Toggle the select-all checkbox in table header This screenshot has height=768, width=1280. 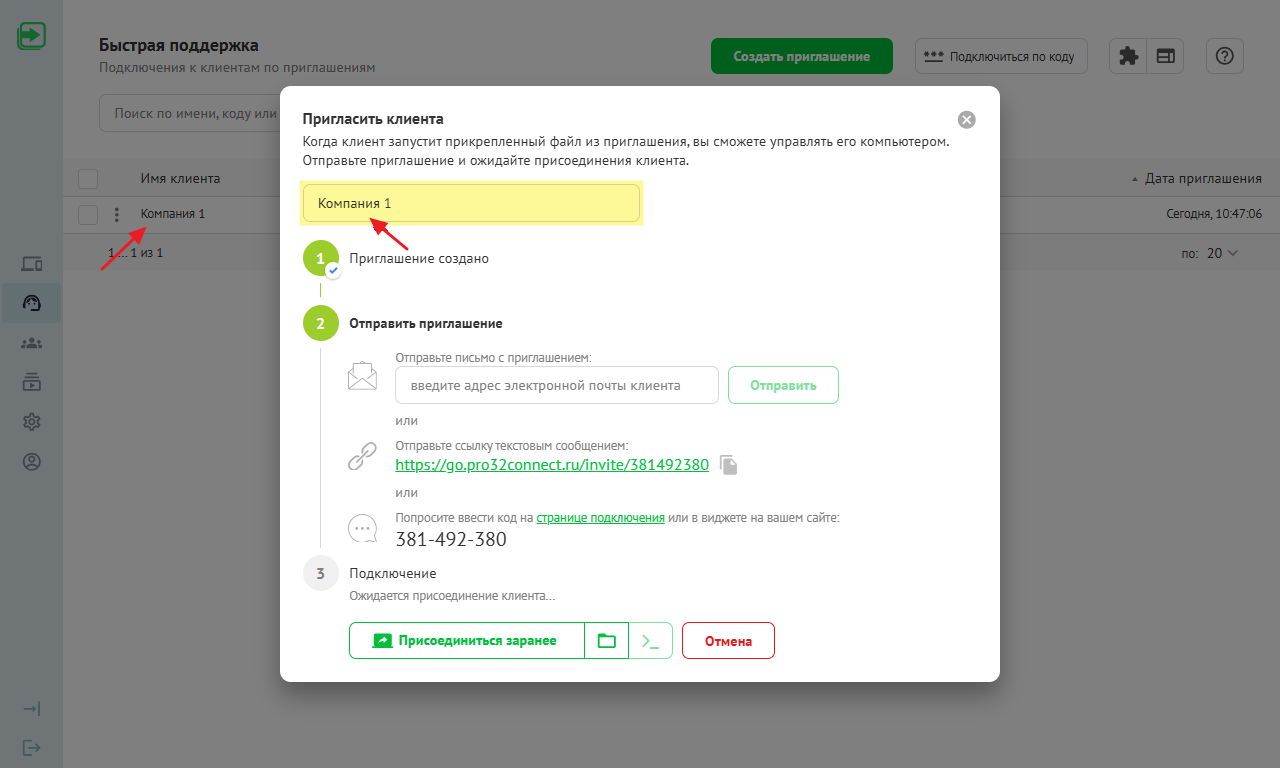[x=88, y=179]
